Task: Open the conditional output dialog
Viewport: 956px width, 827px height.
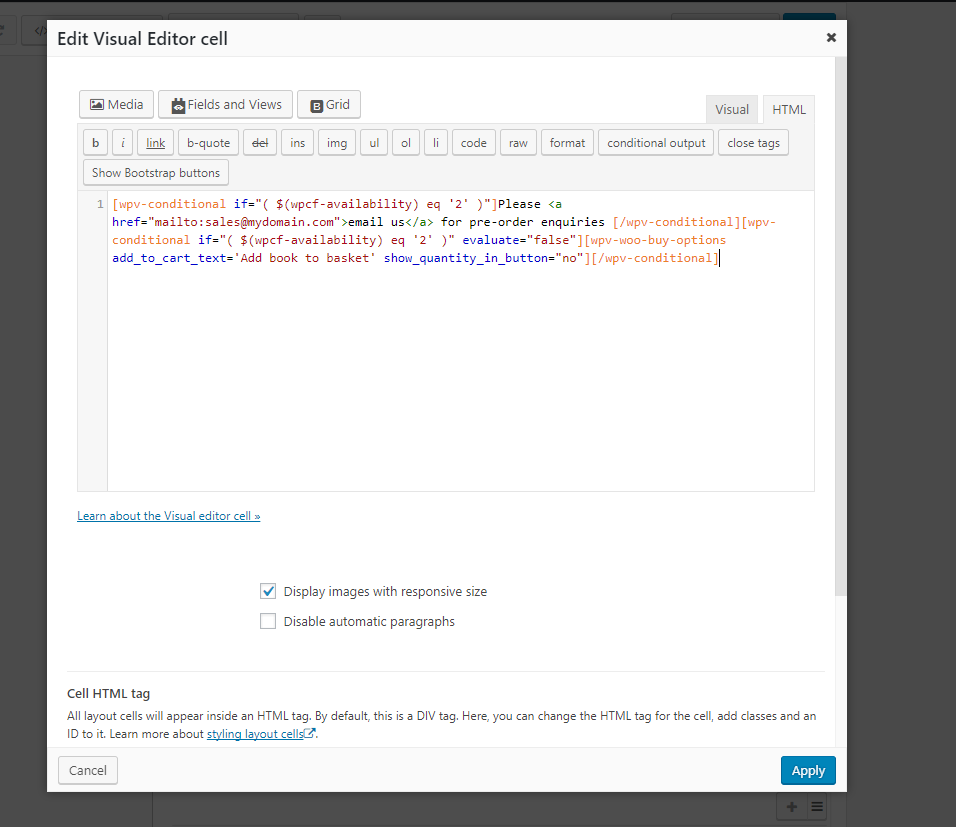Action: [656, 143]
